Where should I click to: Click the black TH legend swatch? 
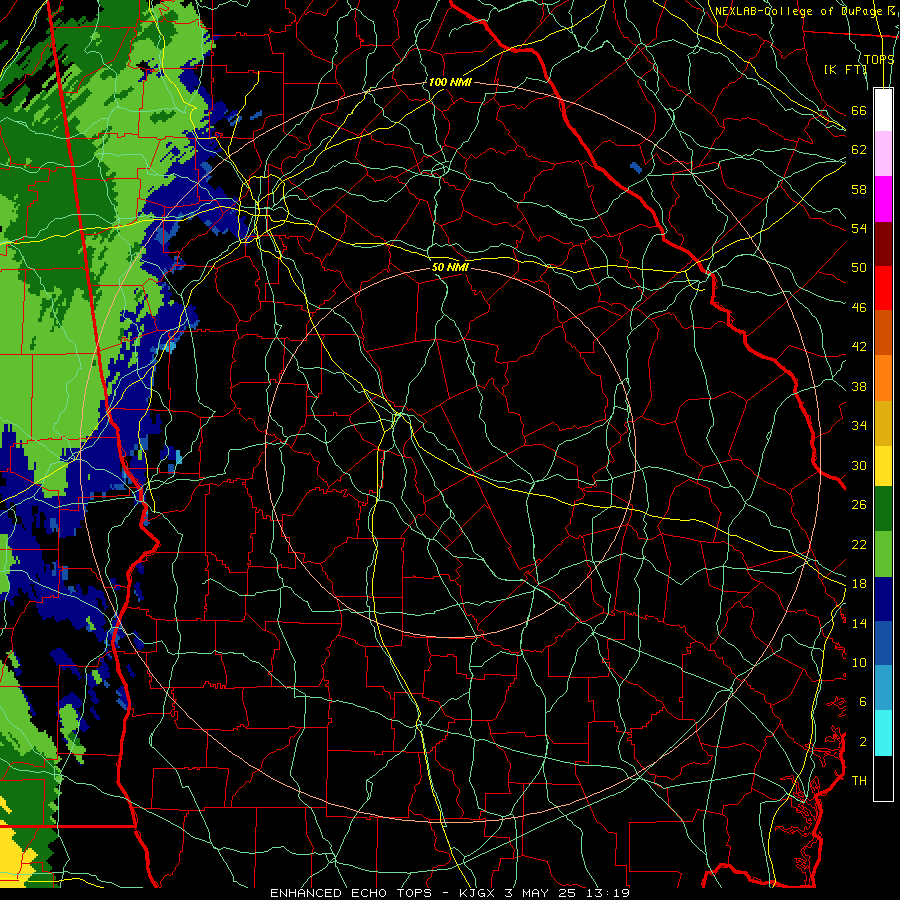tap(883, 778)
